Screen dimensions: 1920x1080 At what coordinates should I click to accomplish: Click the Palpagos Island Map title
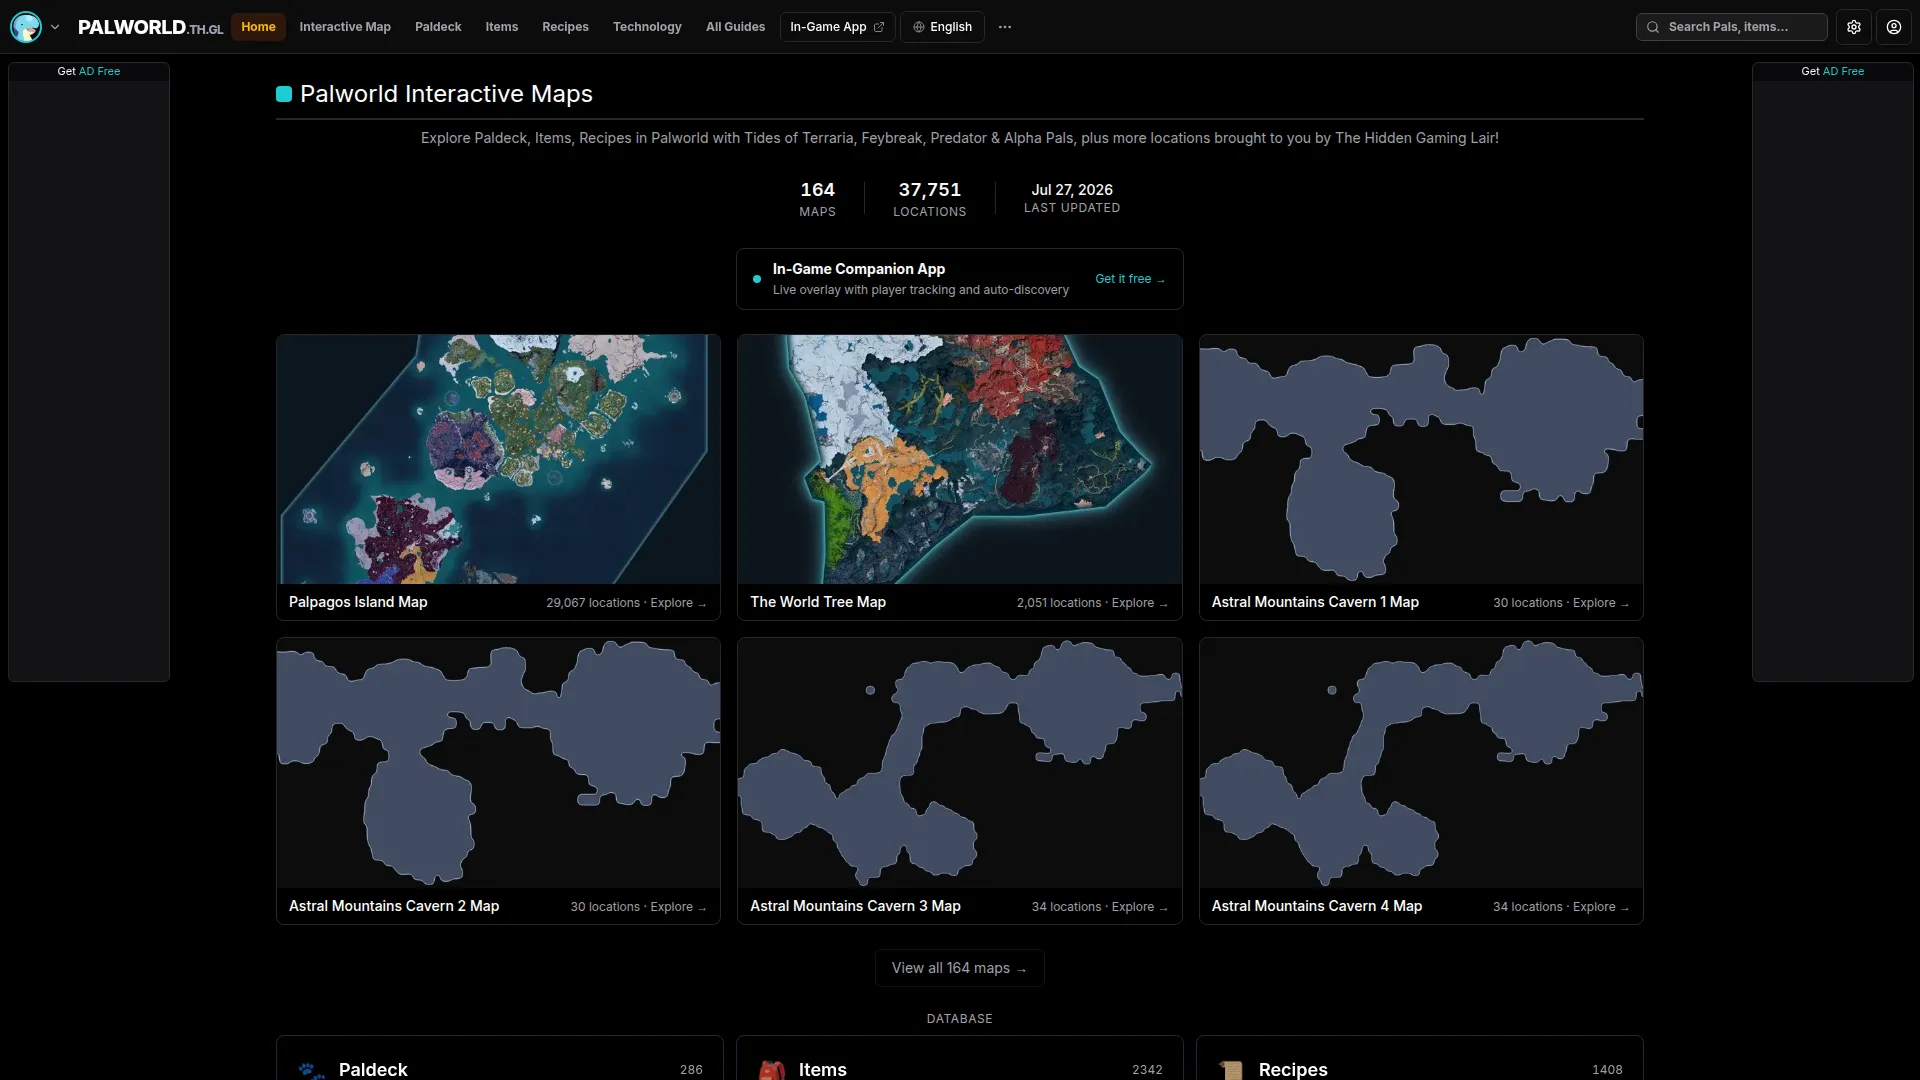point(358,602)
